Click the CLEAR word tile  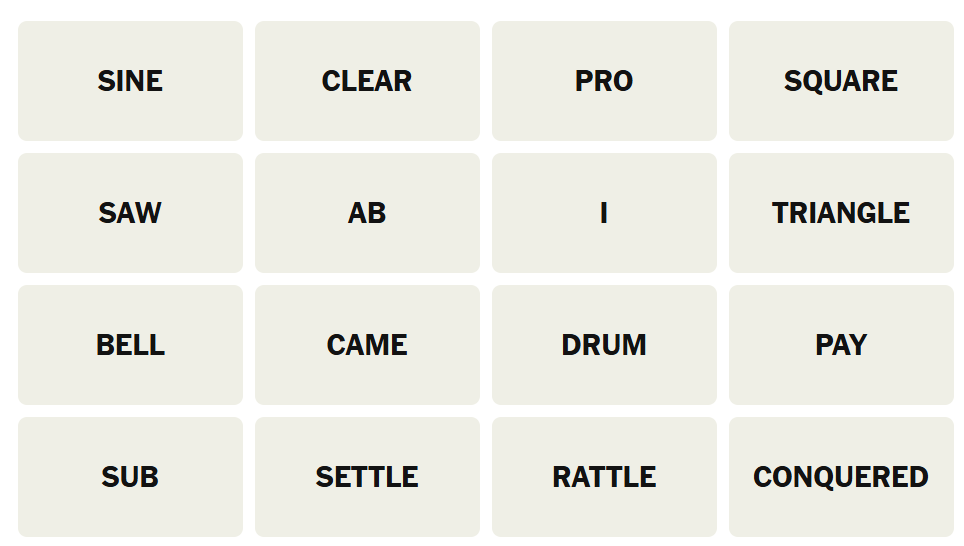(367, 81)
